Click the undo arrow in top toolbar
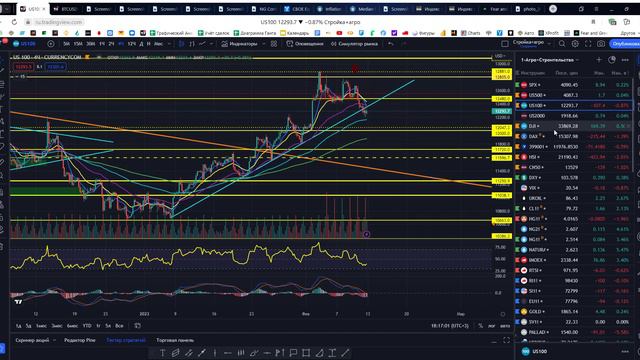Viewport: 640px width, 360px height. pyautogui.click(x=391, y=44)
